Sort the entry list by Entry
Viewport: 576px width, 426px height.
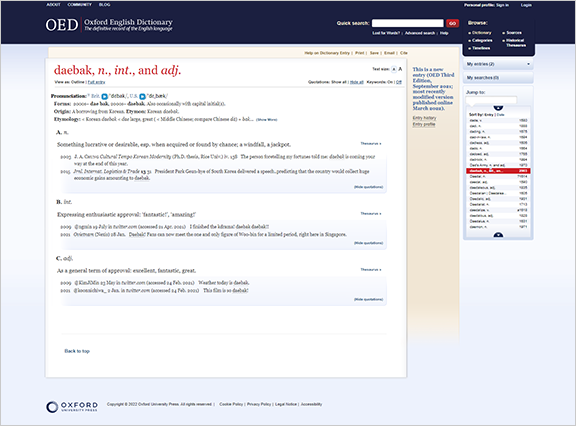pos(489,115)
